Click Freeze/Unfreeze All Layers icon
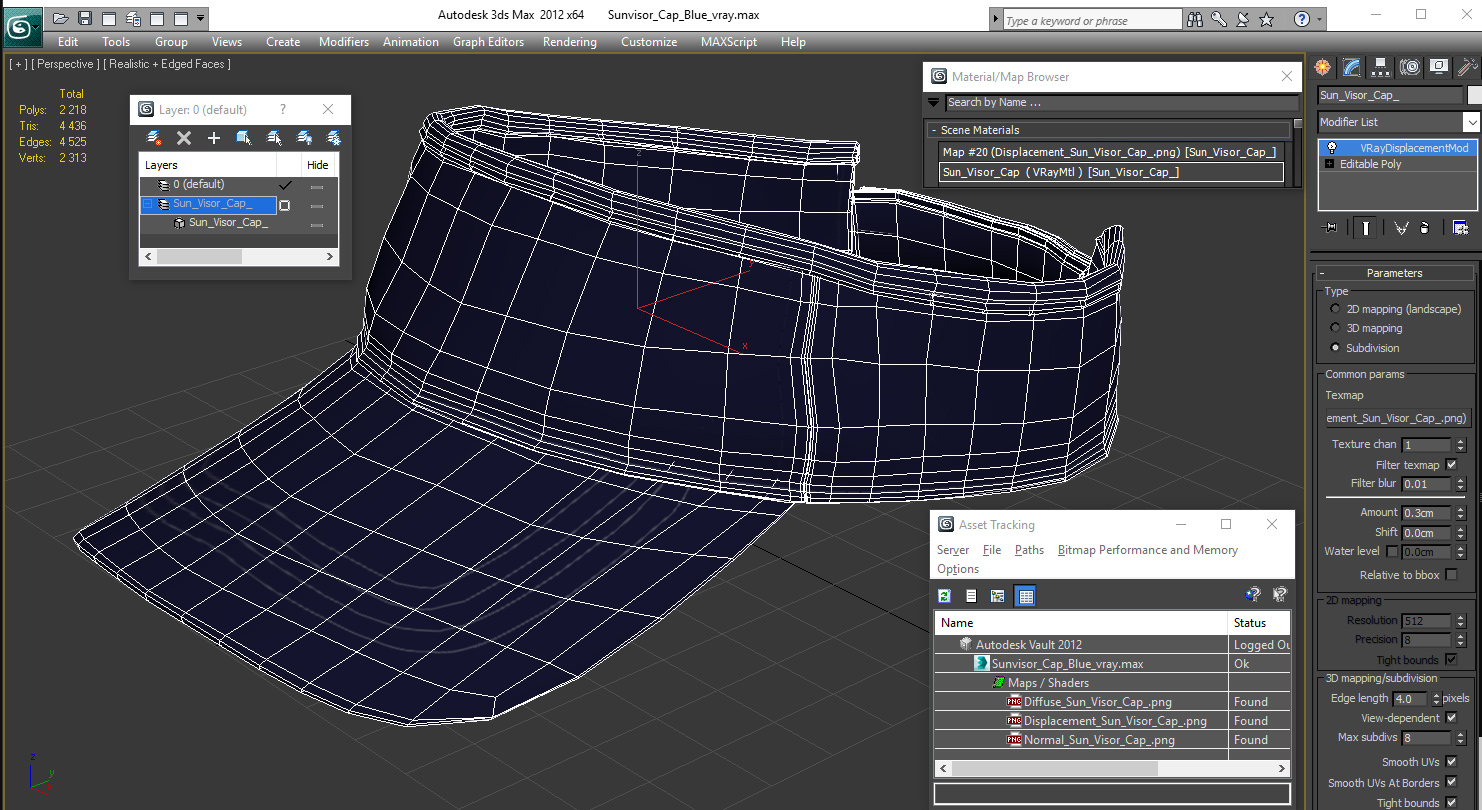The image size is (1482, 810). pyautogui.click(x=334, y=138)
